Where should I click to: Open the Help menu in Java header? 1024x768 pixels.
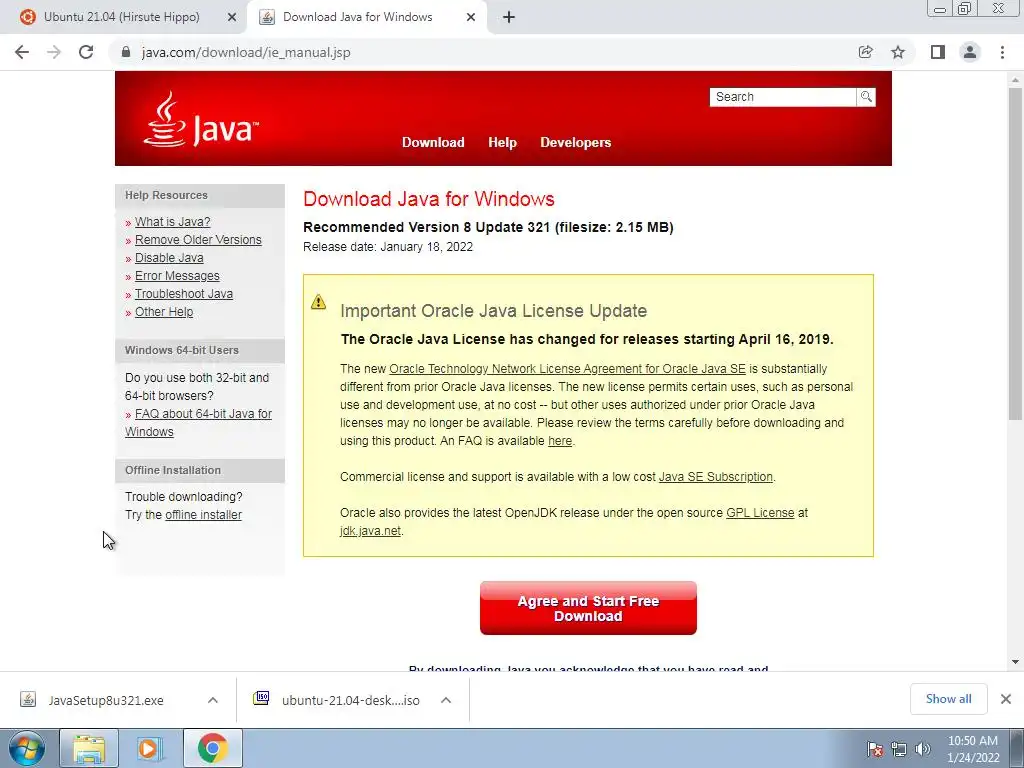502,142
